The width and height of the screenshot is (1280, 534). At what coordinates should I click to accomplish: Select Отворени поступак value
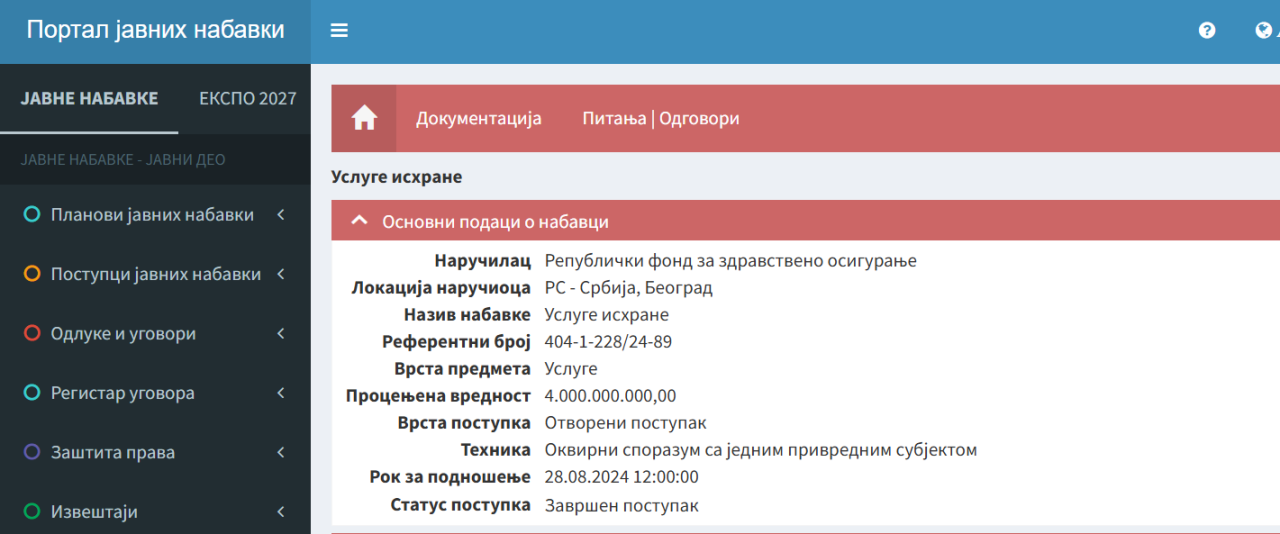click(625, 423)
